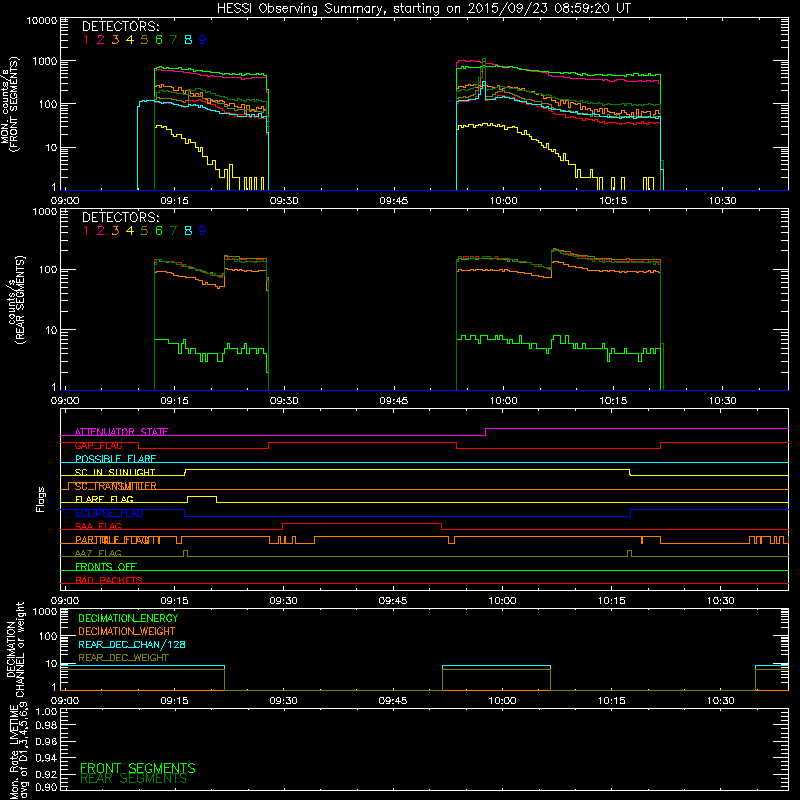
Task: Click the Mon. Rate LIVETIME axis label
Action: pyautogui.click(x=17, y=751)
